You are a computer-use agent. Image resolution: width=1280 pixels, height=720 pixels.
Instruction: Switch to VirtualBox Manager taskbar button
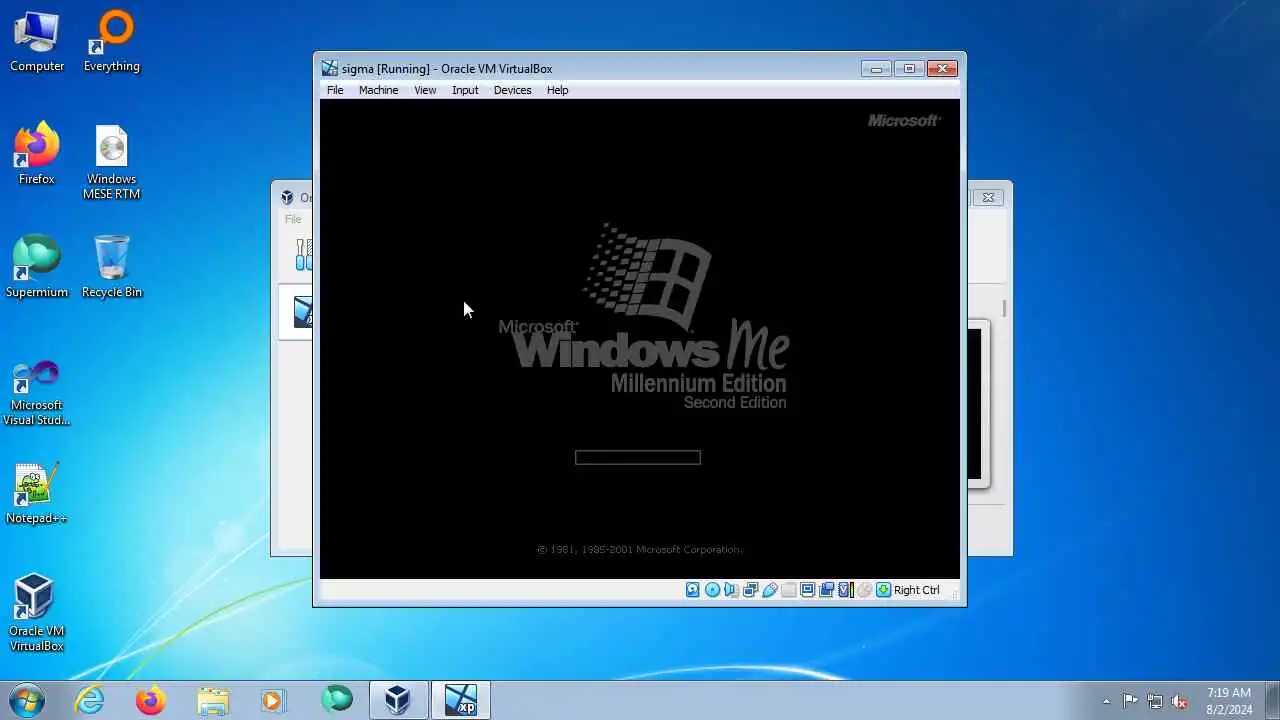398,700
